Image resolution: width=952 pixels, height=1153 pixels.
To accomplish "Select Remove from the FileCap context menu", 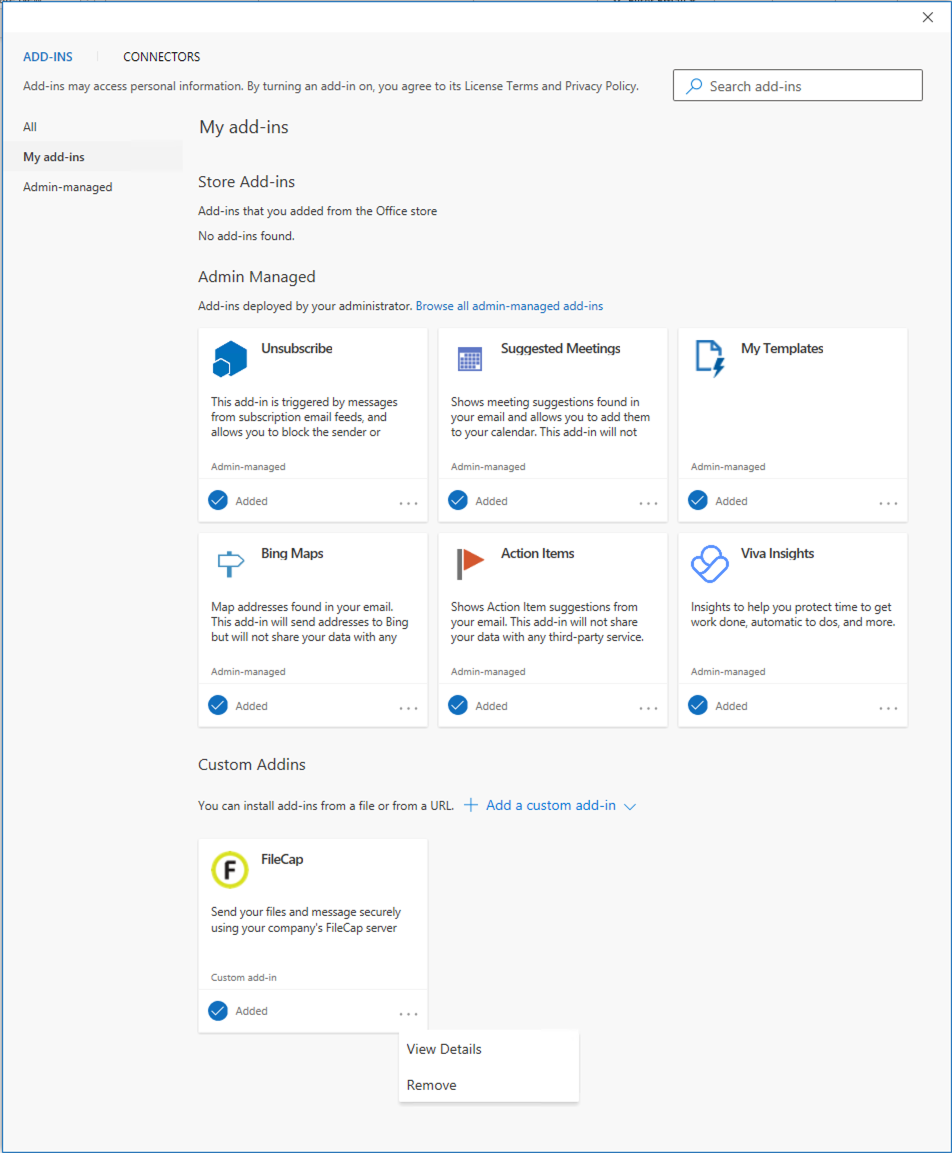I will [431, 1084].
